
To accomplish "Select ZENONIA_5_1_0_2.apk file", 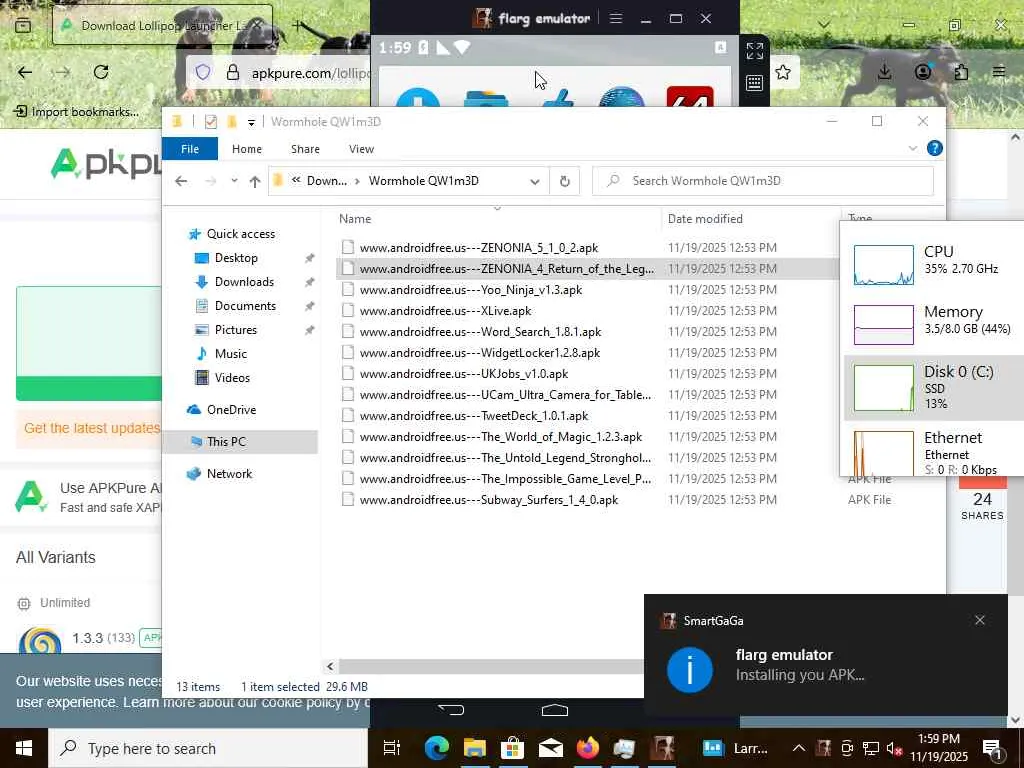I will [479, 248].
